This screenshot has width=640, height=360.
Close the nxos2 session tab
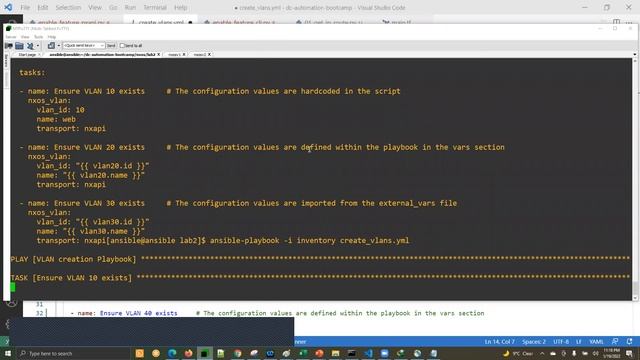[x=209, y=54]
